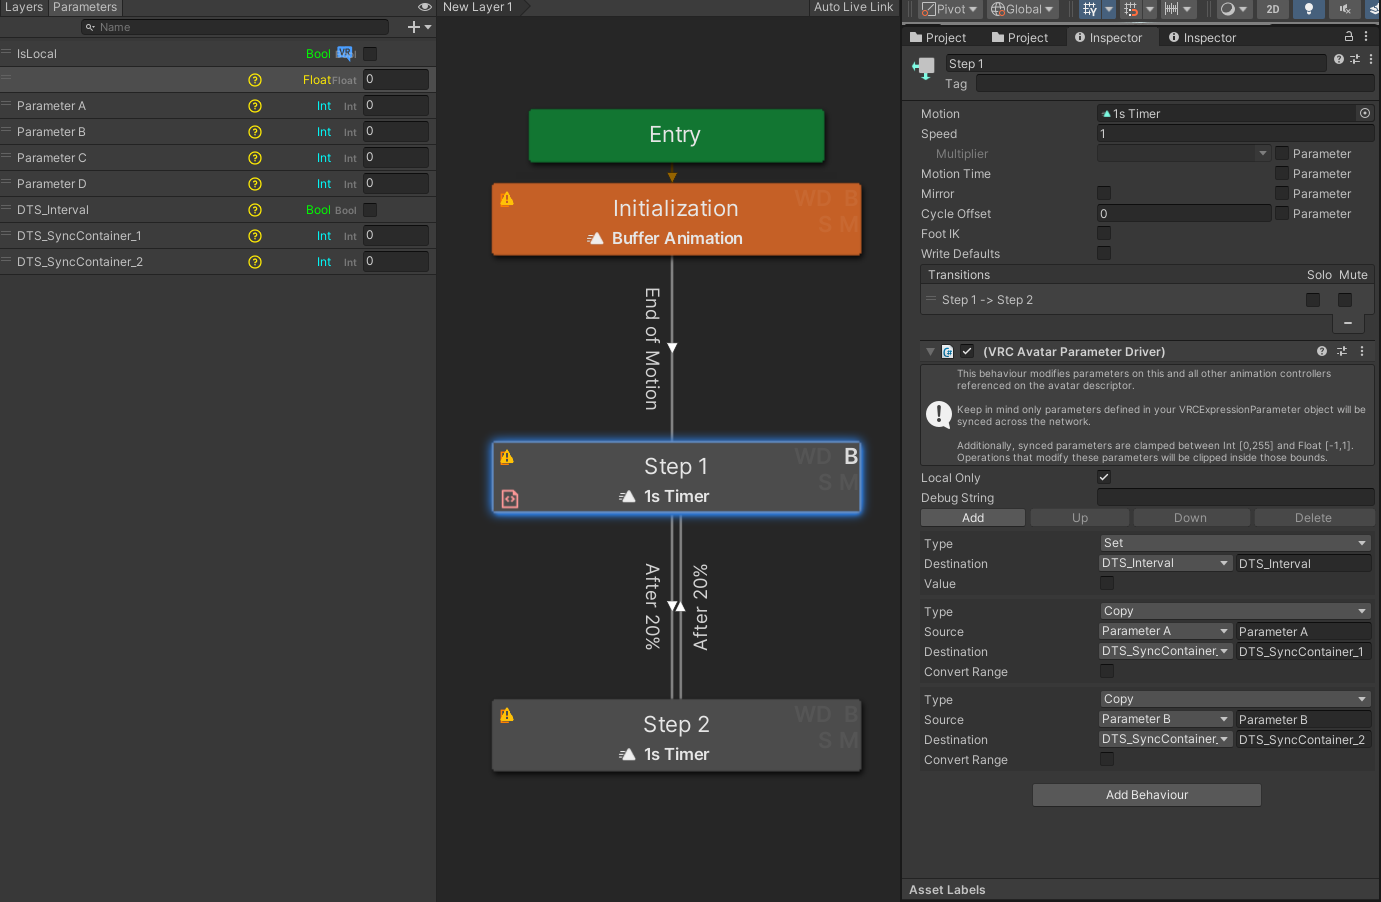This screenshot has height=902, width=1381.
Task: Click the yellow question icon on Parameter C row
Action: tap(255, 158)
